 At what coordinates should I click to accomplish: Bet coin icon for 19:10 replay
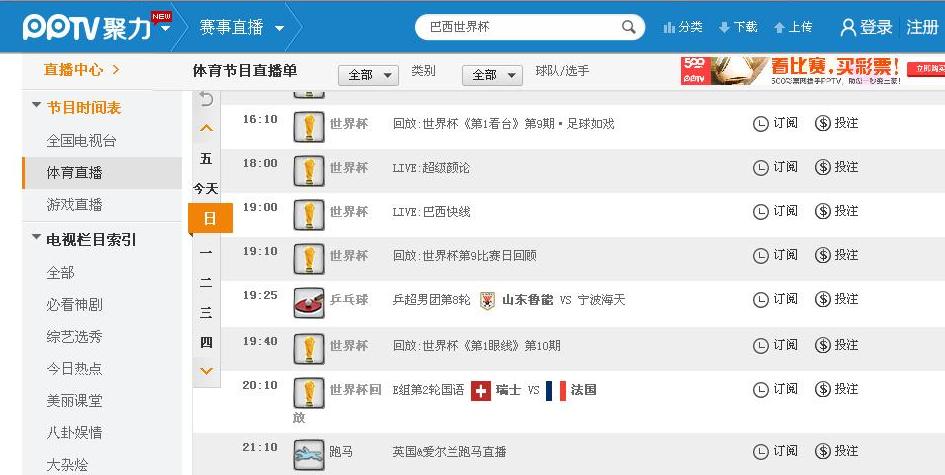823,256
